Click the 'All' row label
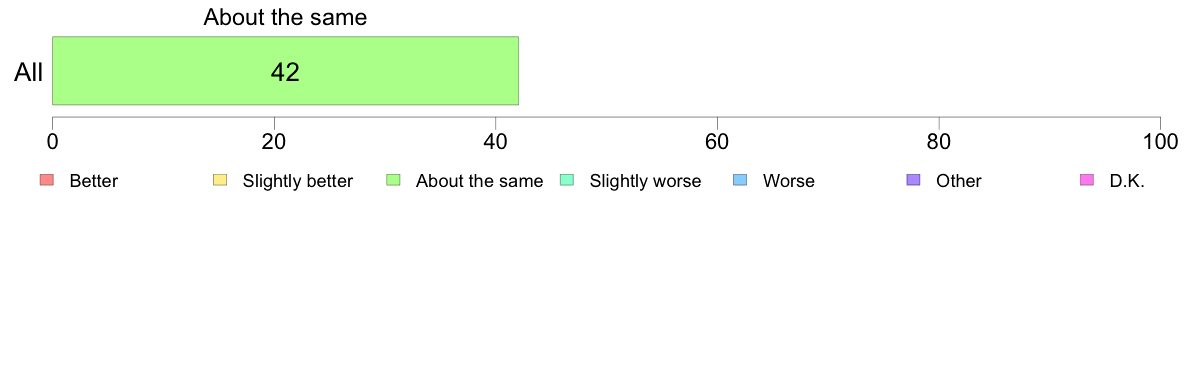 pos(29,73)
